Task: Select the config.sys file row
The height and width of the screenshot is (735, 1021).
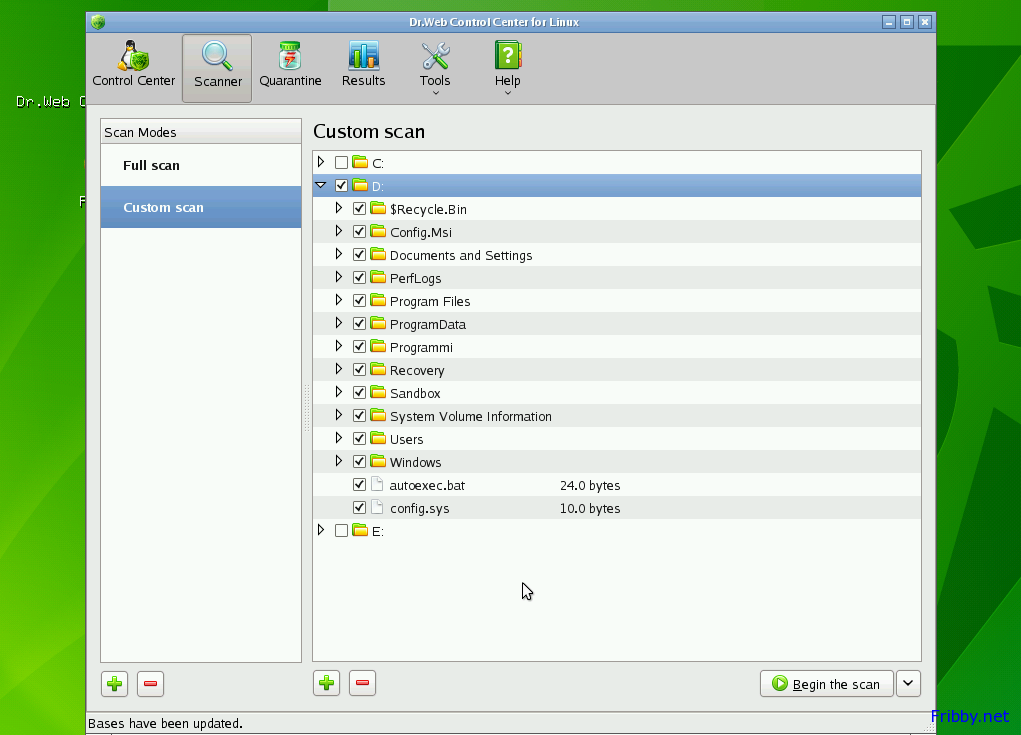Action: pos(420,509)
